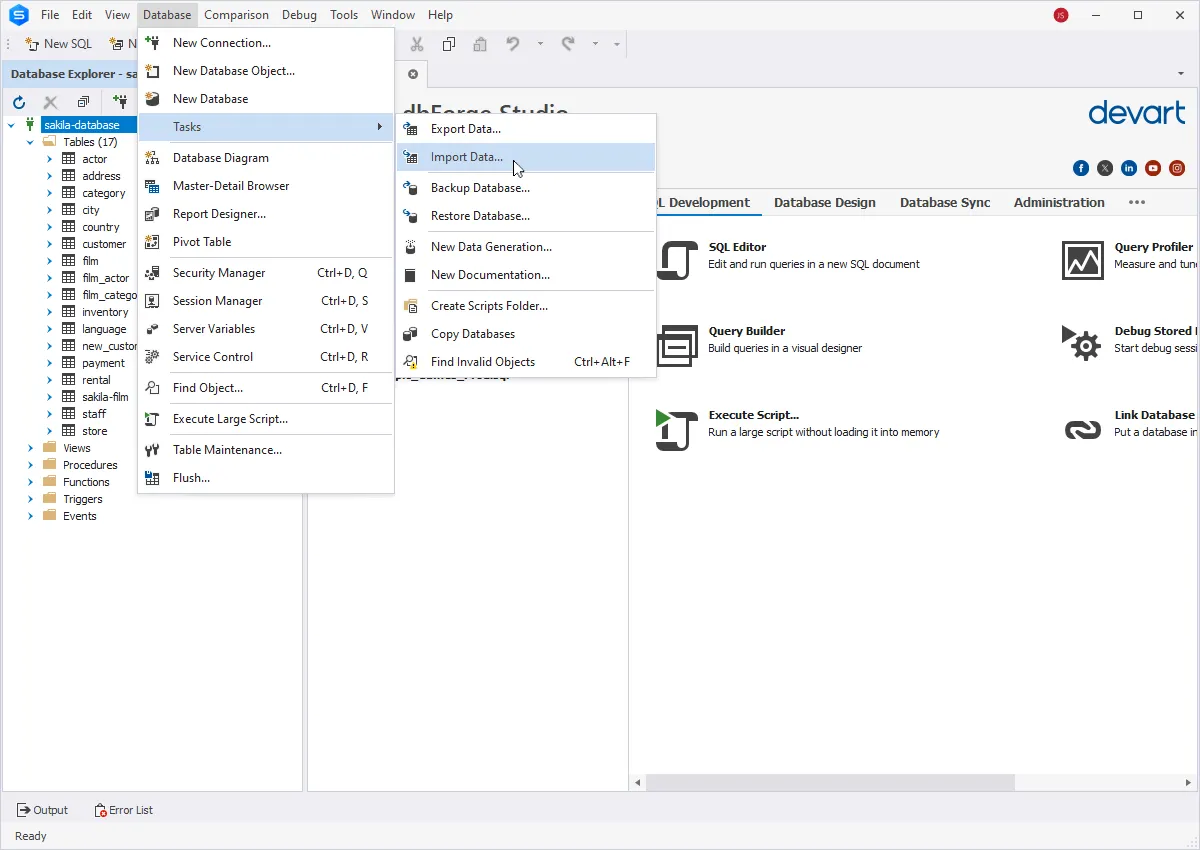
Task: Visit the devart website via the logo
Action: (1137, 113)
